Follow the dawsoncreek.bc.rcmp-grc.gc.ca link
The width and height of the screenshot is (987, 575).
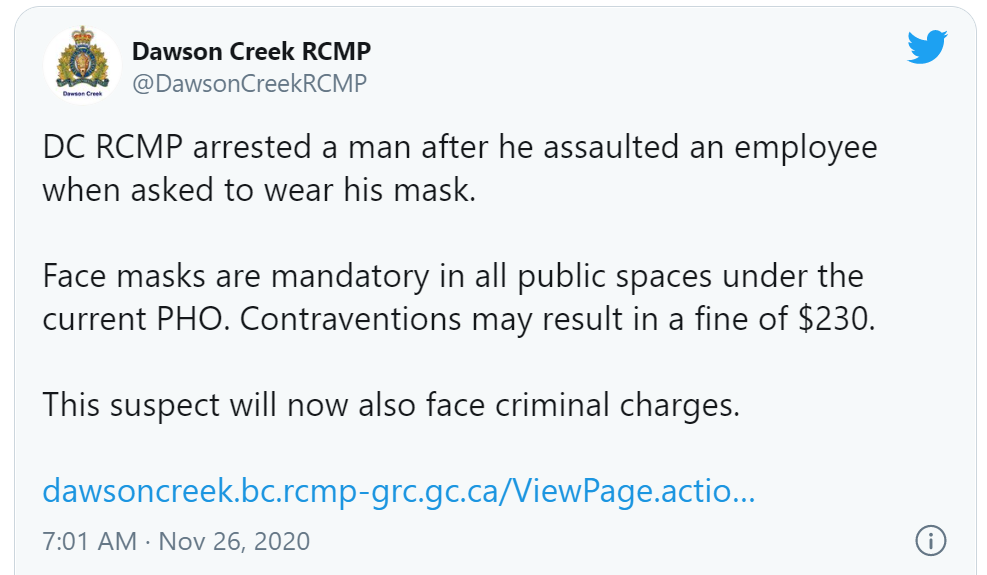pos(398,491)
